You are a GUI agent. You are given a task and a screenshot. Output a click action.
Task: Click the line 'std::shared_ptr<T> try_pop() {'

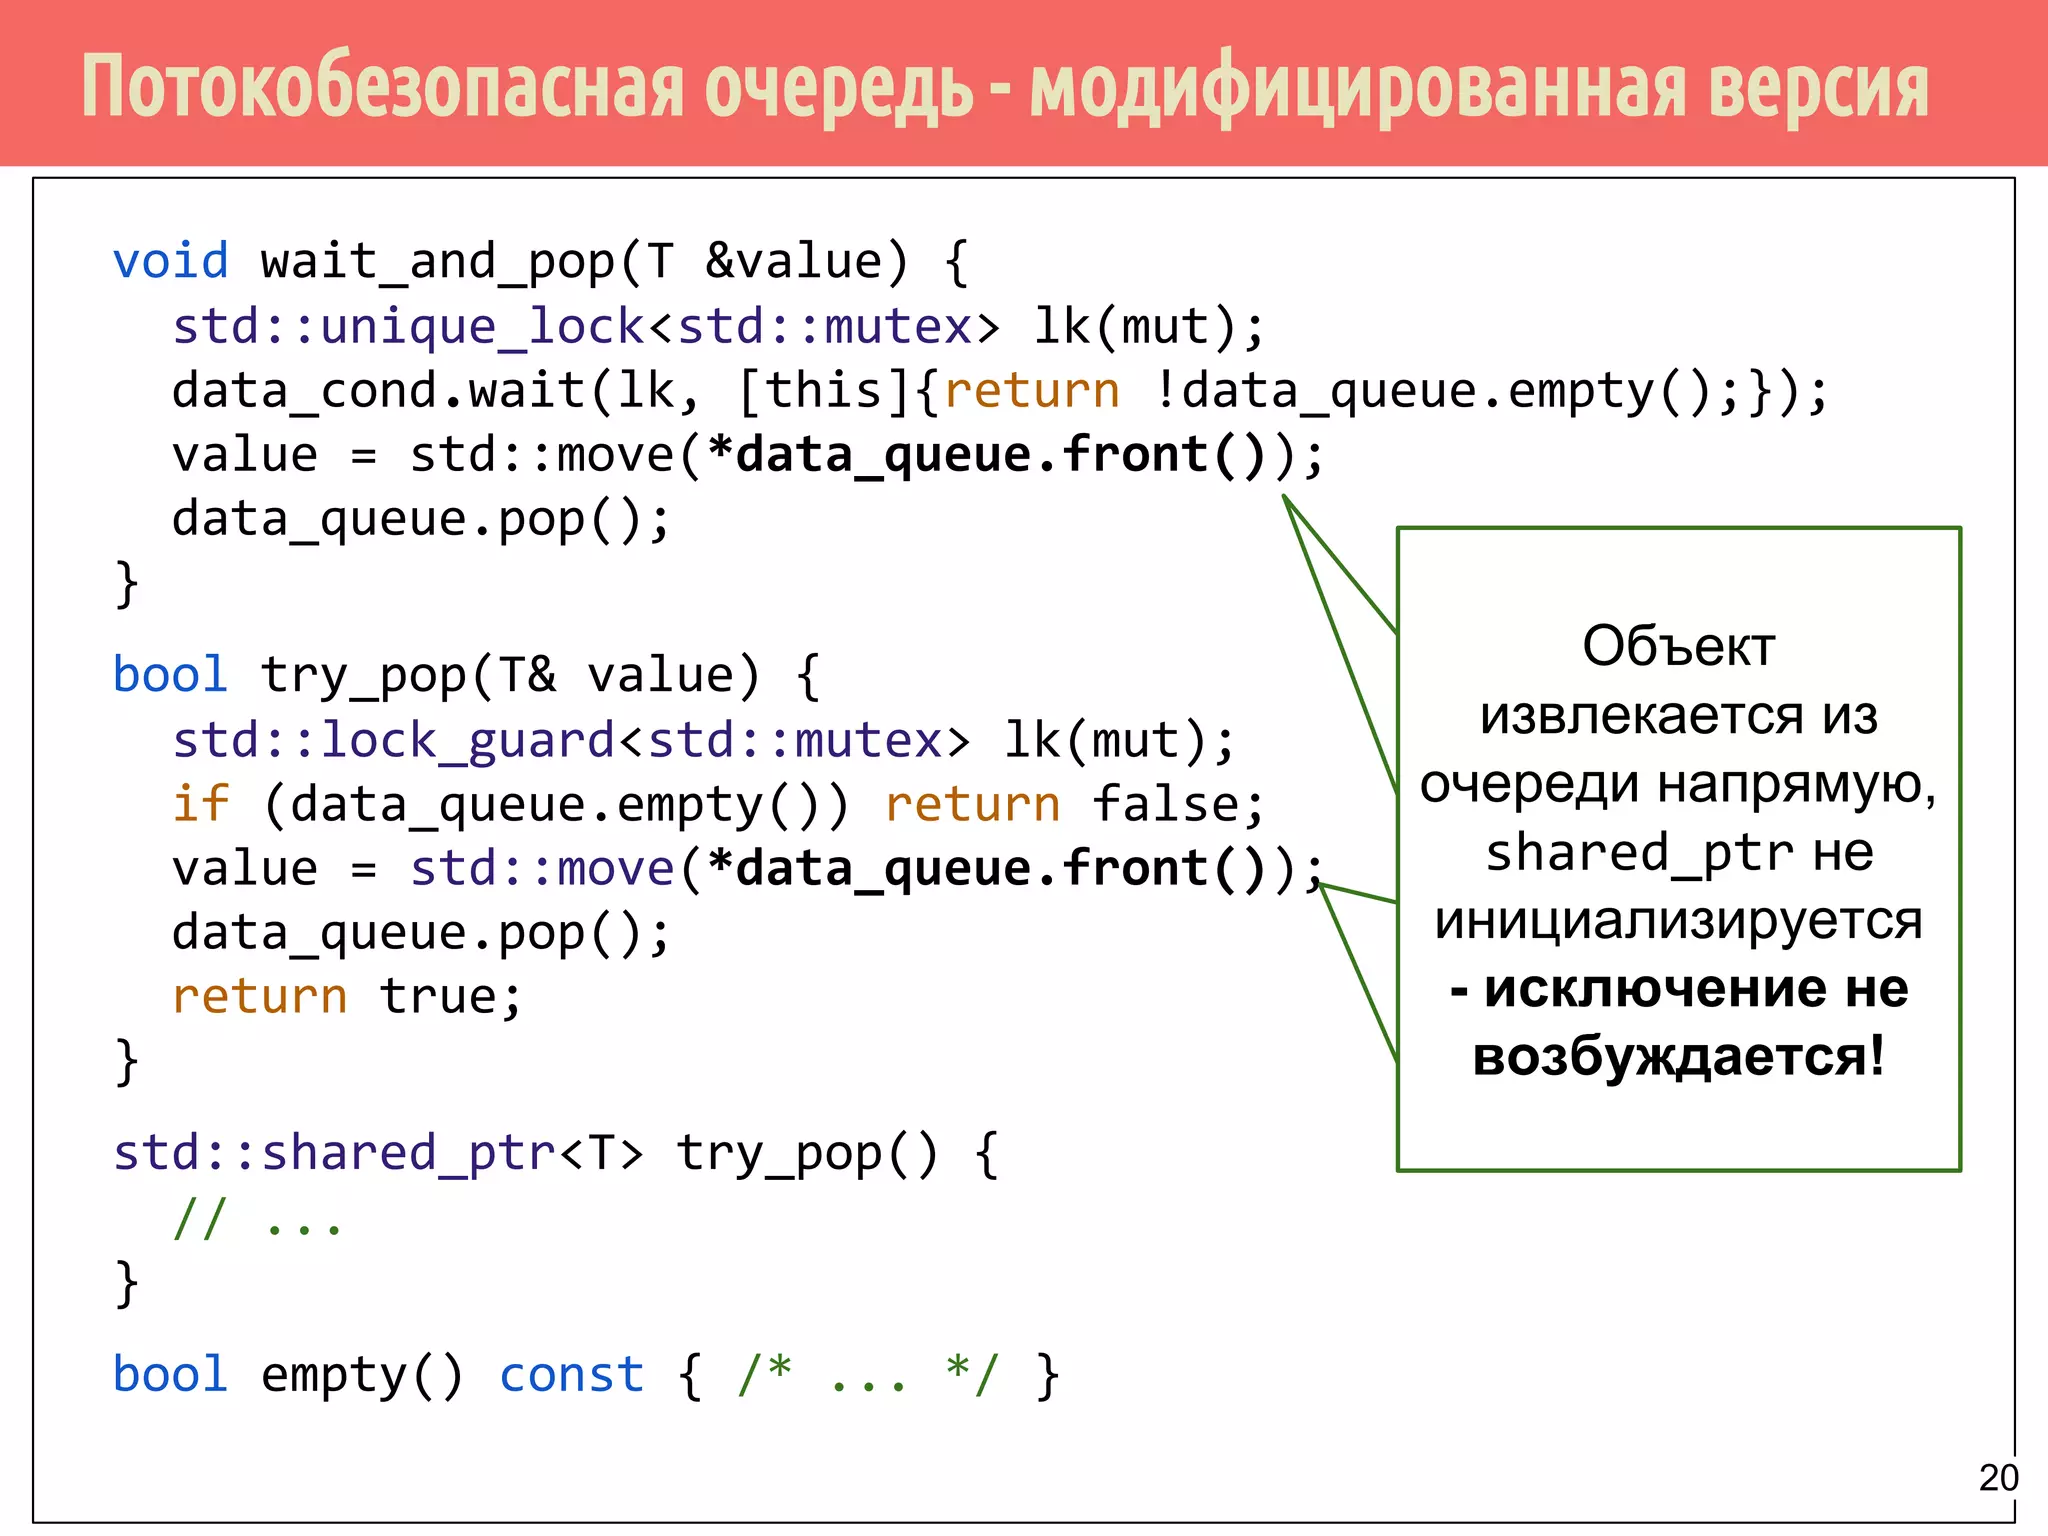click(x=556, y=1154)
